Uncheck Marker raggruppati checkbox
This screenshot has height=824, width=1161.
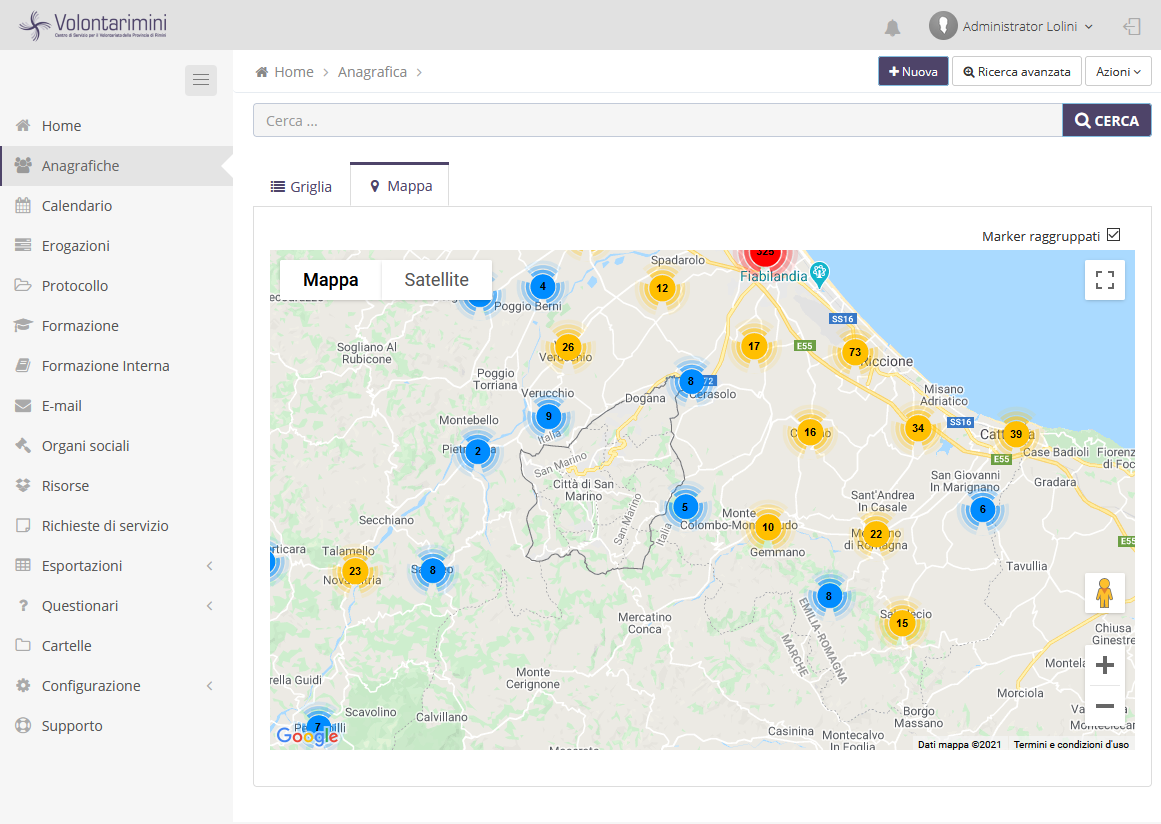(x=1114, y=235)
